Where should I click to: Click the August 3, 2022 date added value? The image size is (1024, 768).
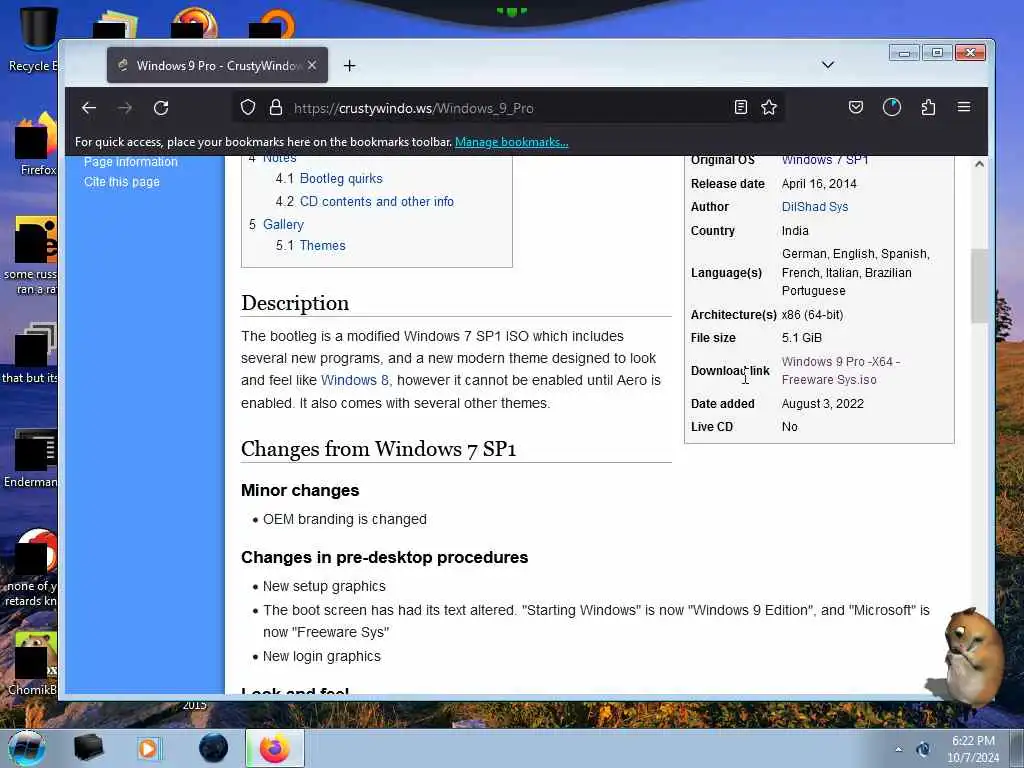(823, 404)
